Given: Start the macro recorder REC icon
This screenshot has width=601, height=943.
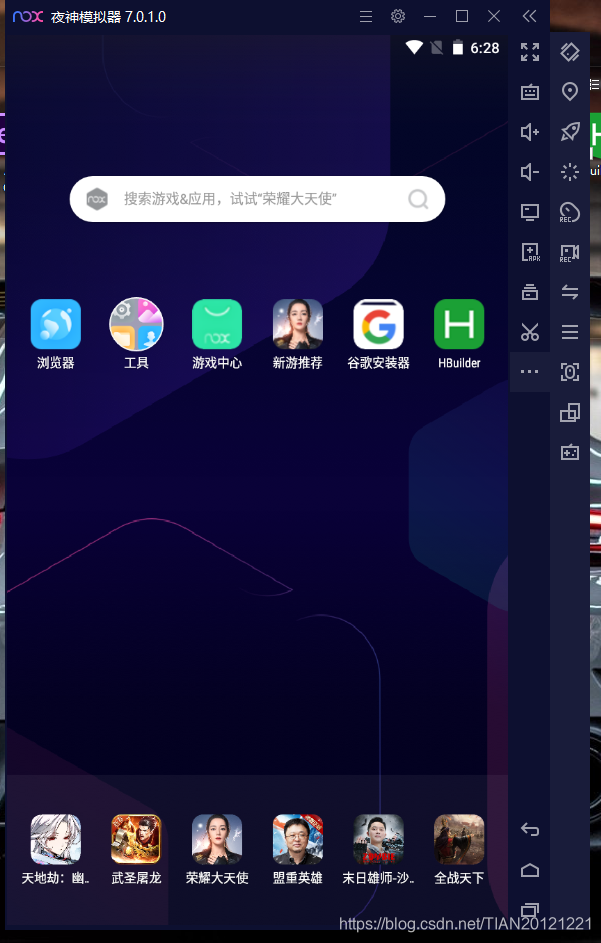Looking at the screenshot, I should tap(569, 212).
